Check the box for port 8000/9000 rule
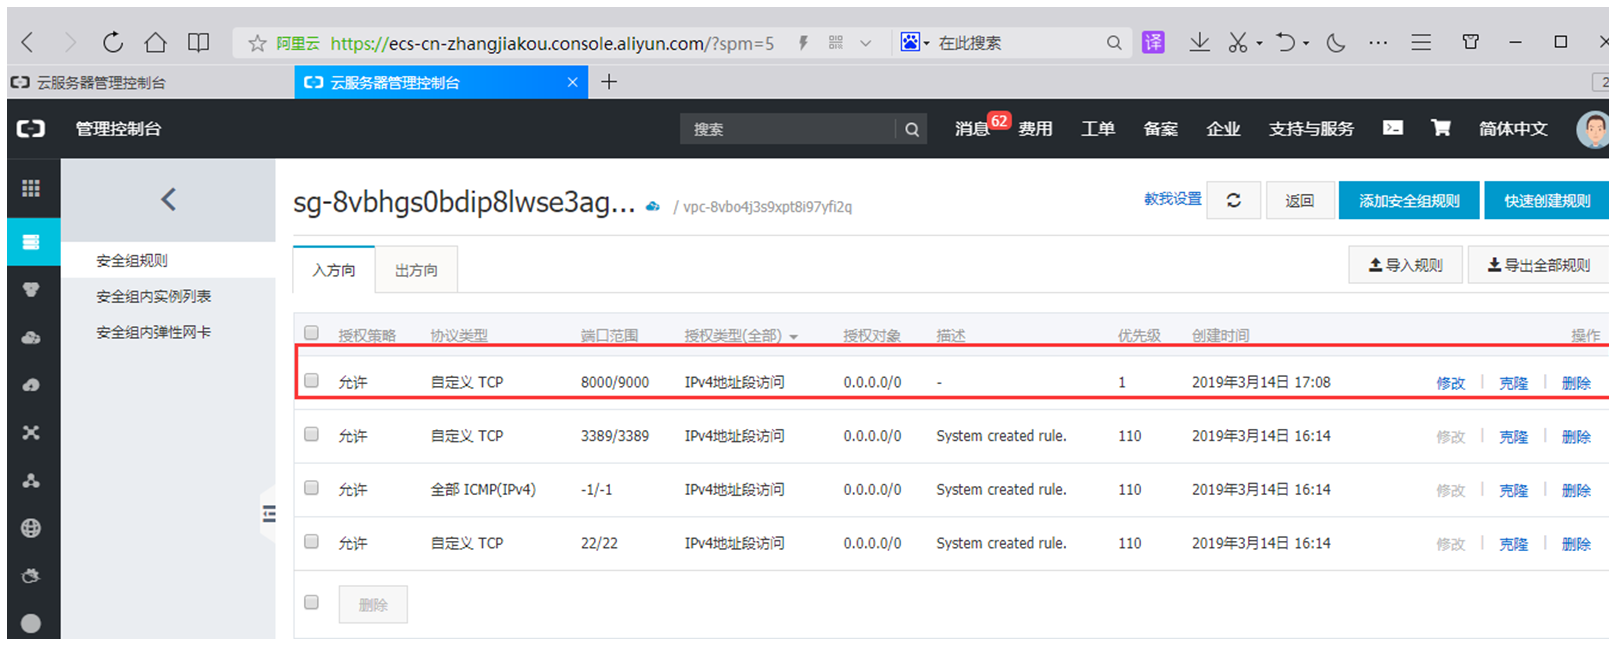The width and height of the screenshot is (1609, 652). pos(312,381)
